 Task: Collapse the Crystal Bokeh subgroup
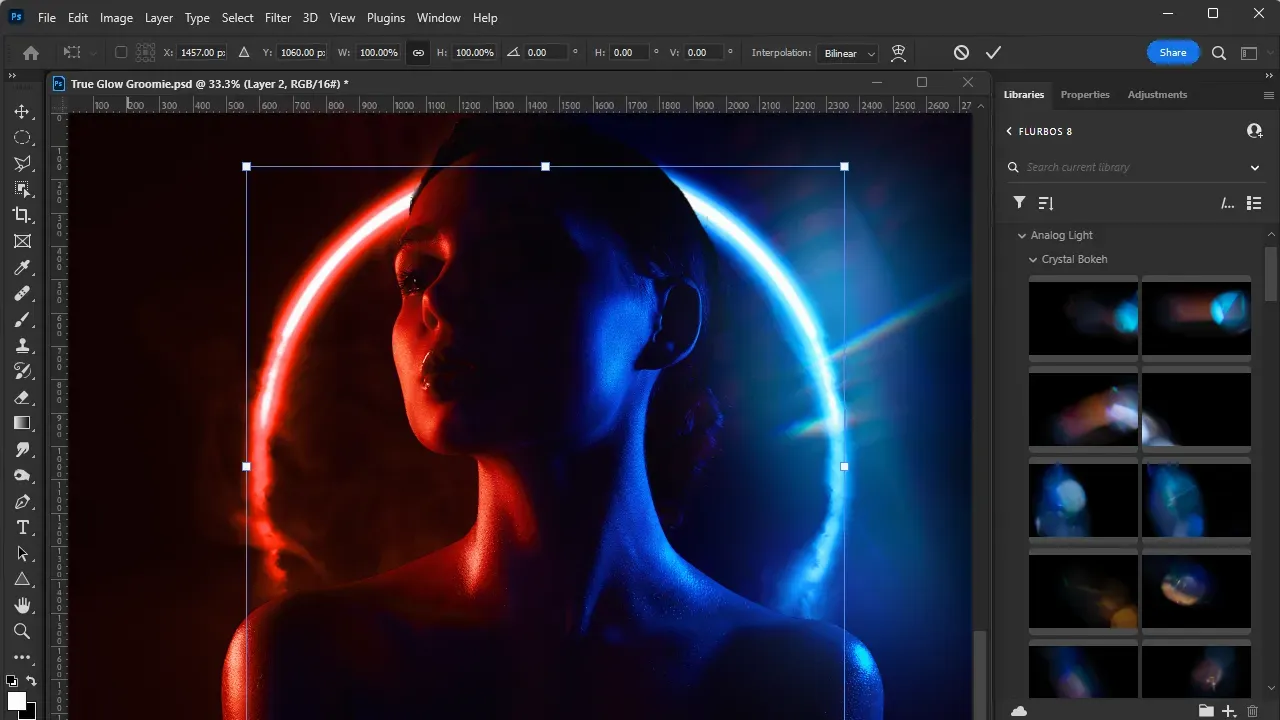point(1034,260)
